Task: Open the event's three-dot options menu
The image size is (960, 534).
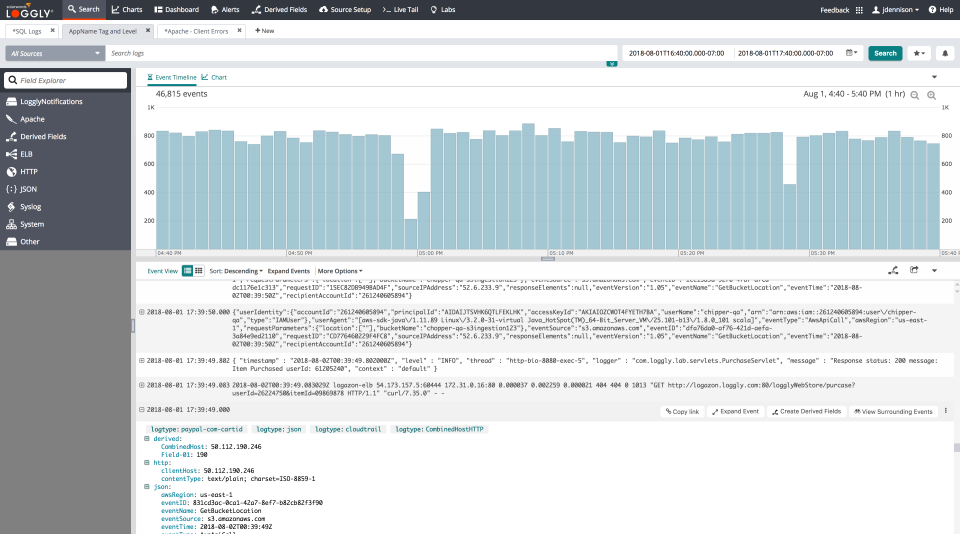Action: (x=946, y=411)
